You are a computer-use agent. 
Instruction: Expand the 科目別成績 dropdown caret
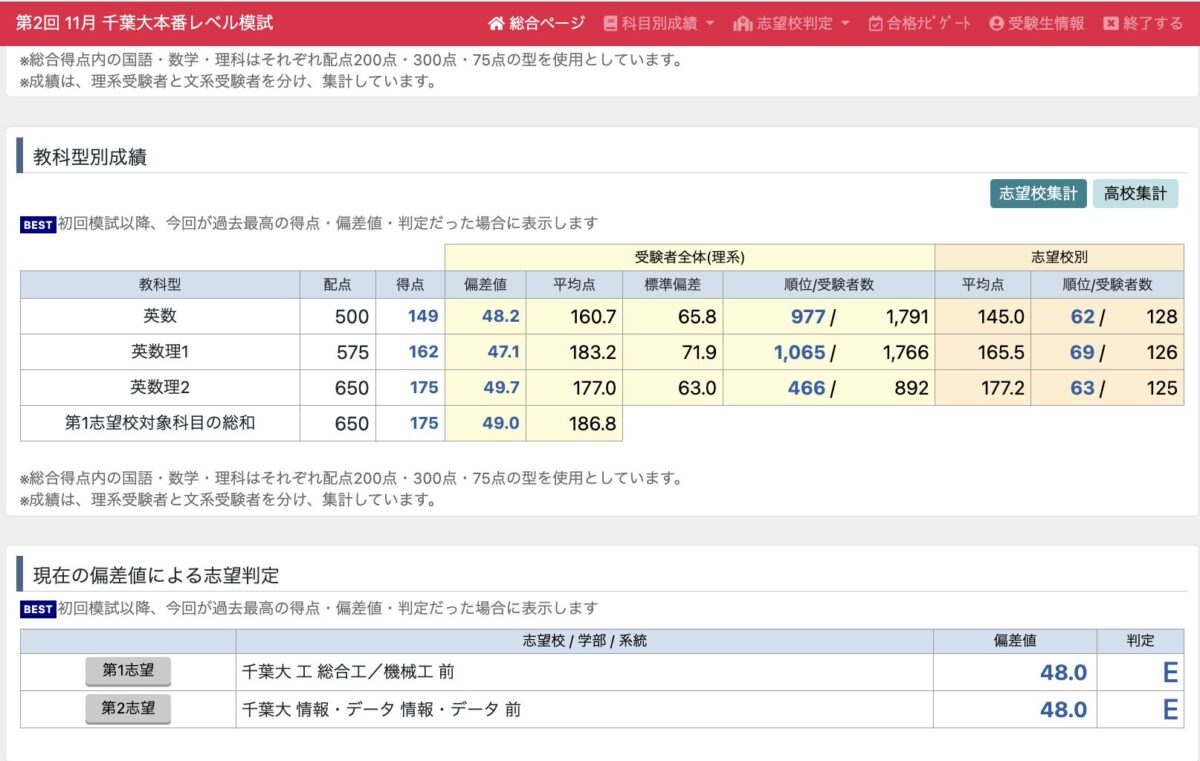tap(710, 23)
